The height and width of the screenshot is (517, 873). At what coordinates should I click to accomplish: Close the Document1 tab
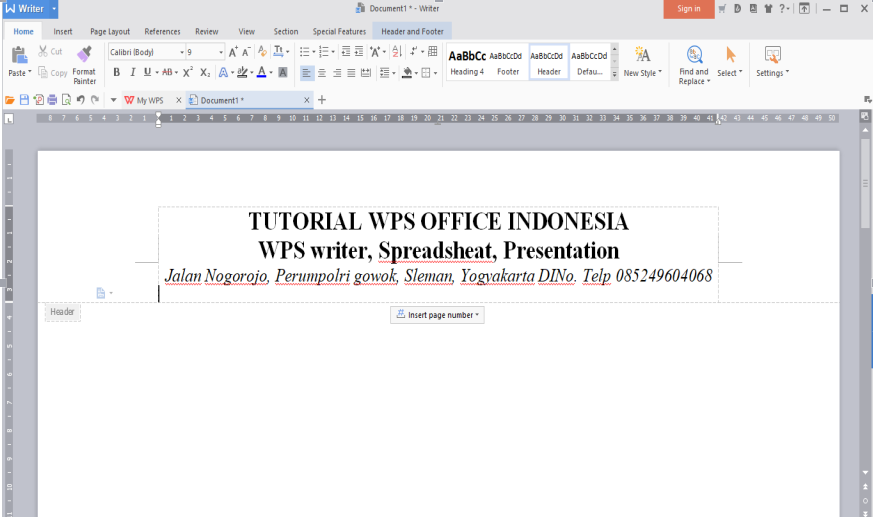click(x=306, y=100)
